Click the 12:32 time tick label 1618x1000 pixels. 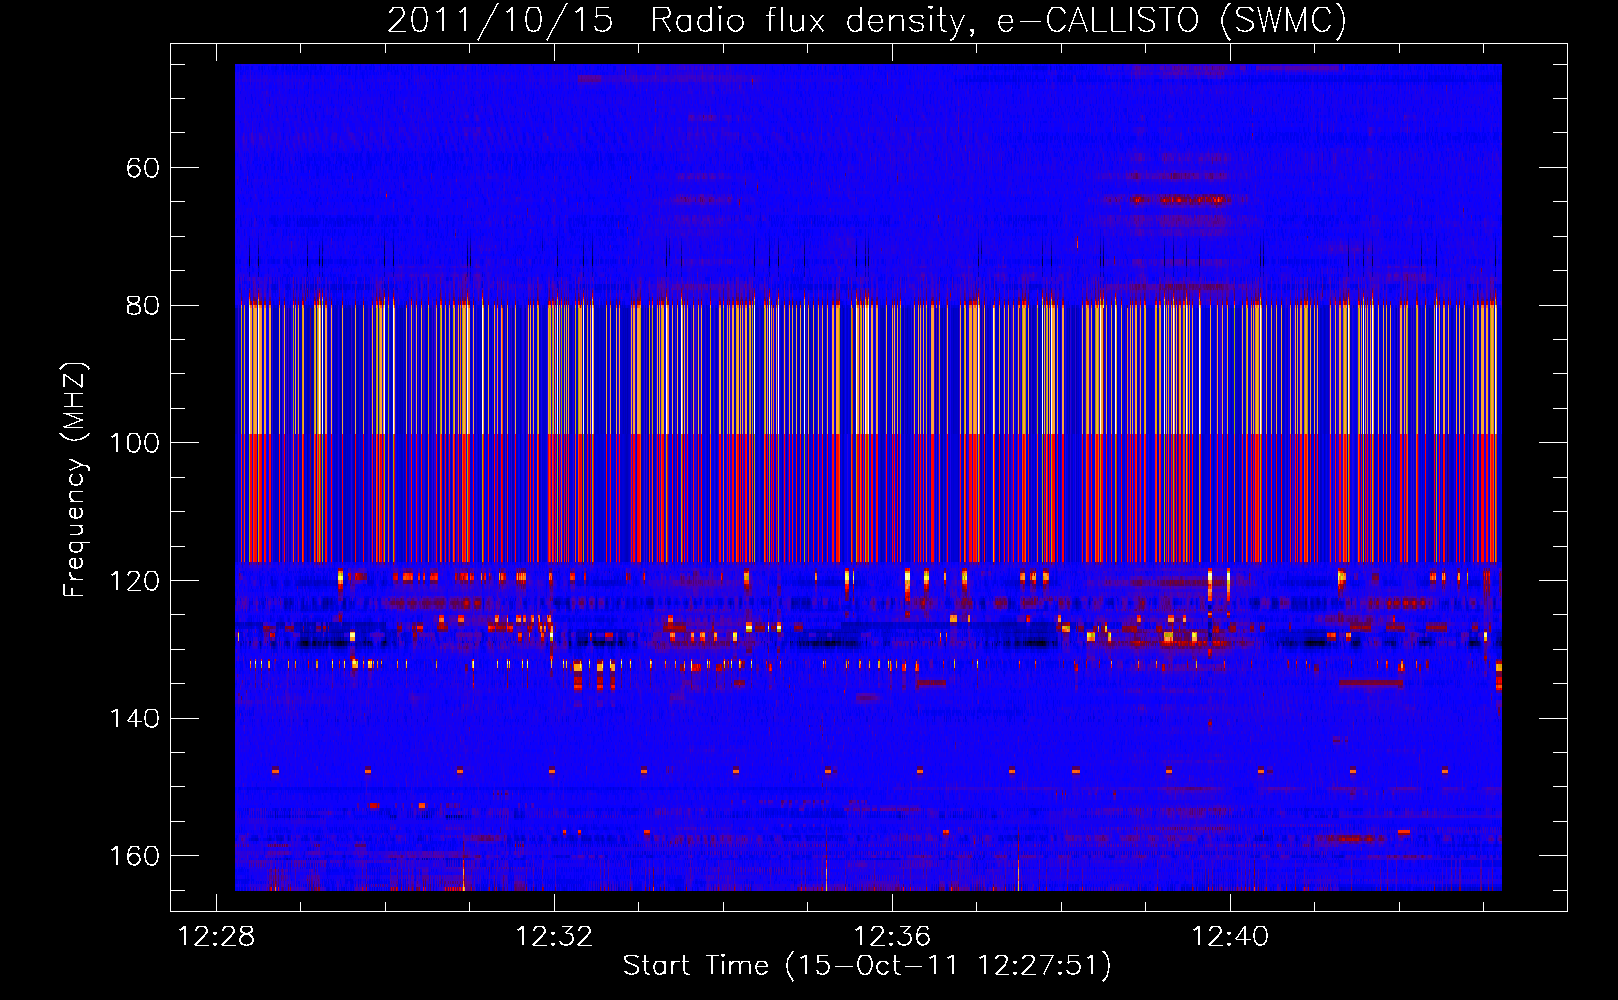(x=554, y=936)
